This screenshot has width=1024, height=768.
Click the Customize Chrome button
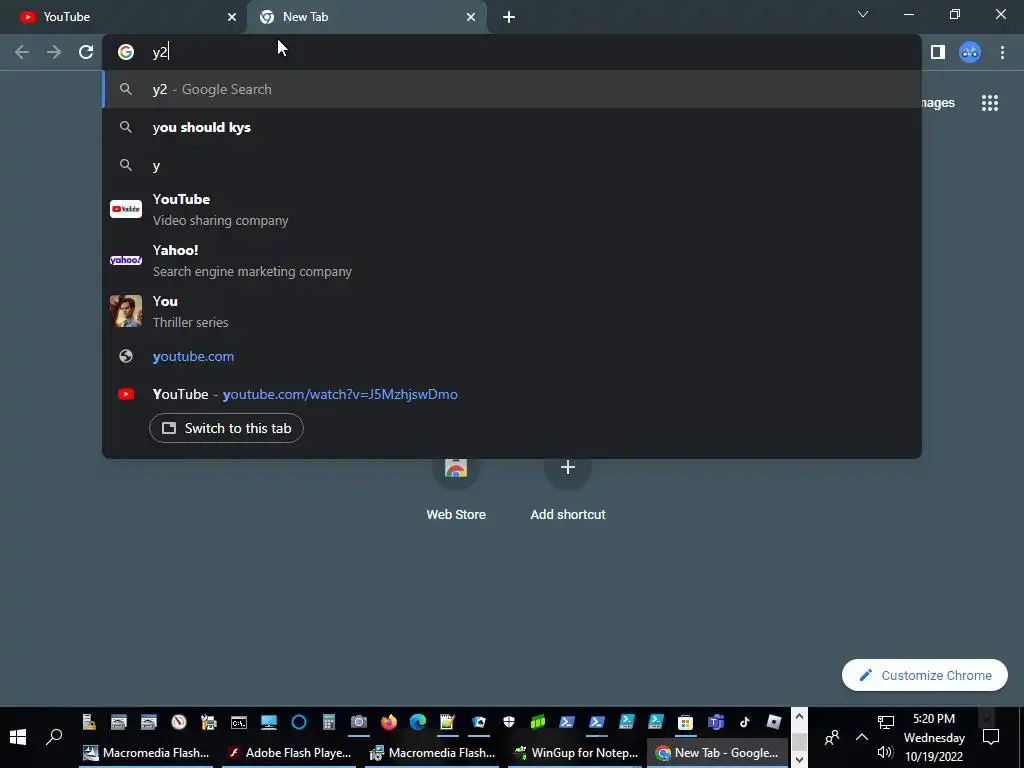pos(924,675)
